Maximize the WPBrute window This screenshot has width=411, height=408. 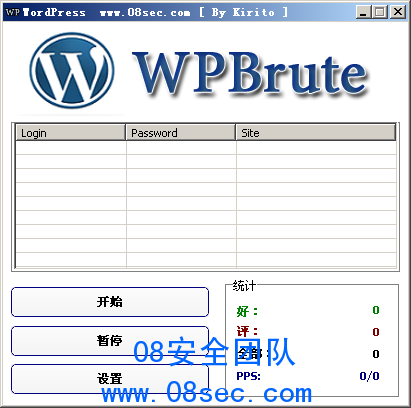pos(380,12)
